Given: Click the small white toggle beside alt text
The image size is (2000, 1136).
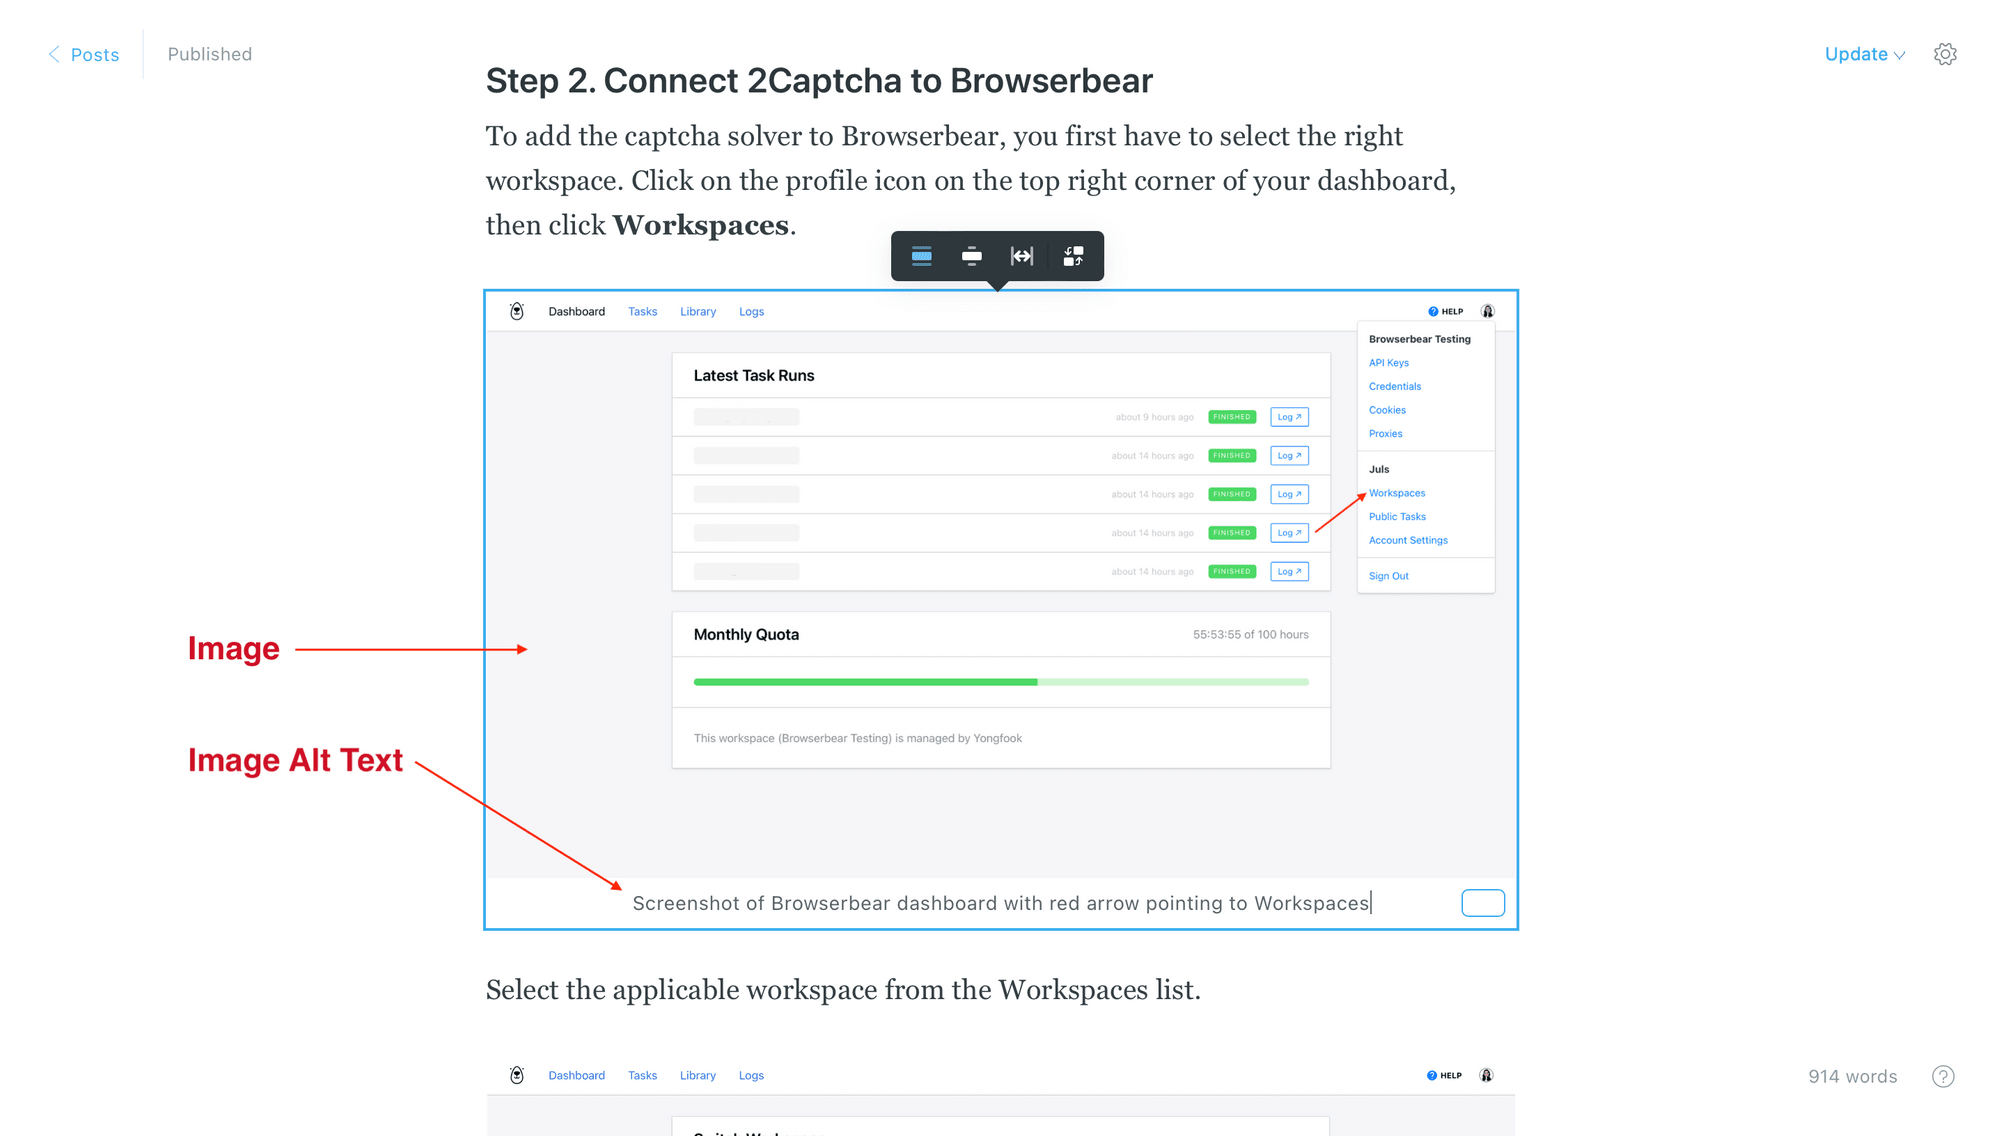Looking at the screenshot, I should tap(1484, 902).
